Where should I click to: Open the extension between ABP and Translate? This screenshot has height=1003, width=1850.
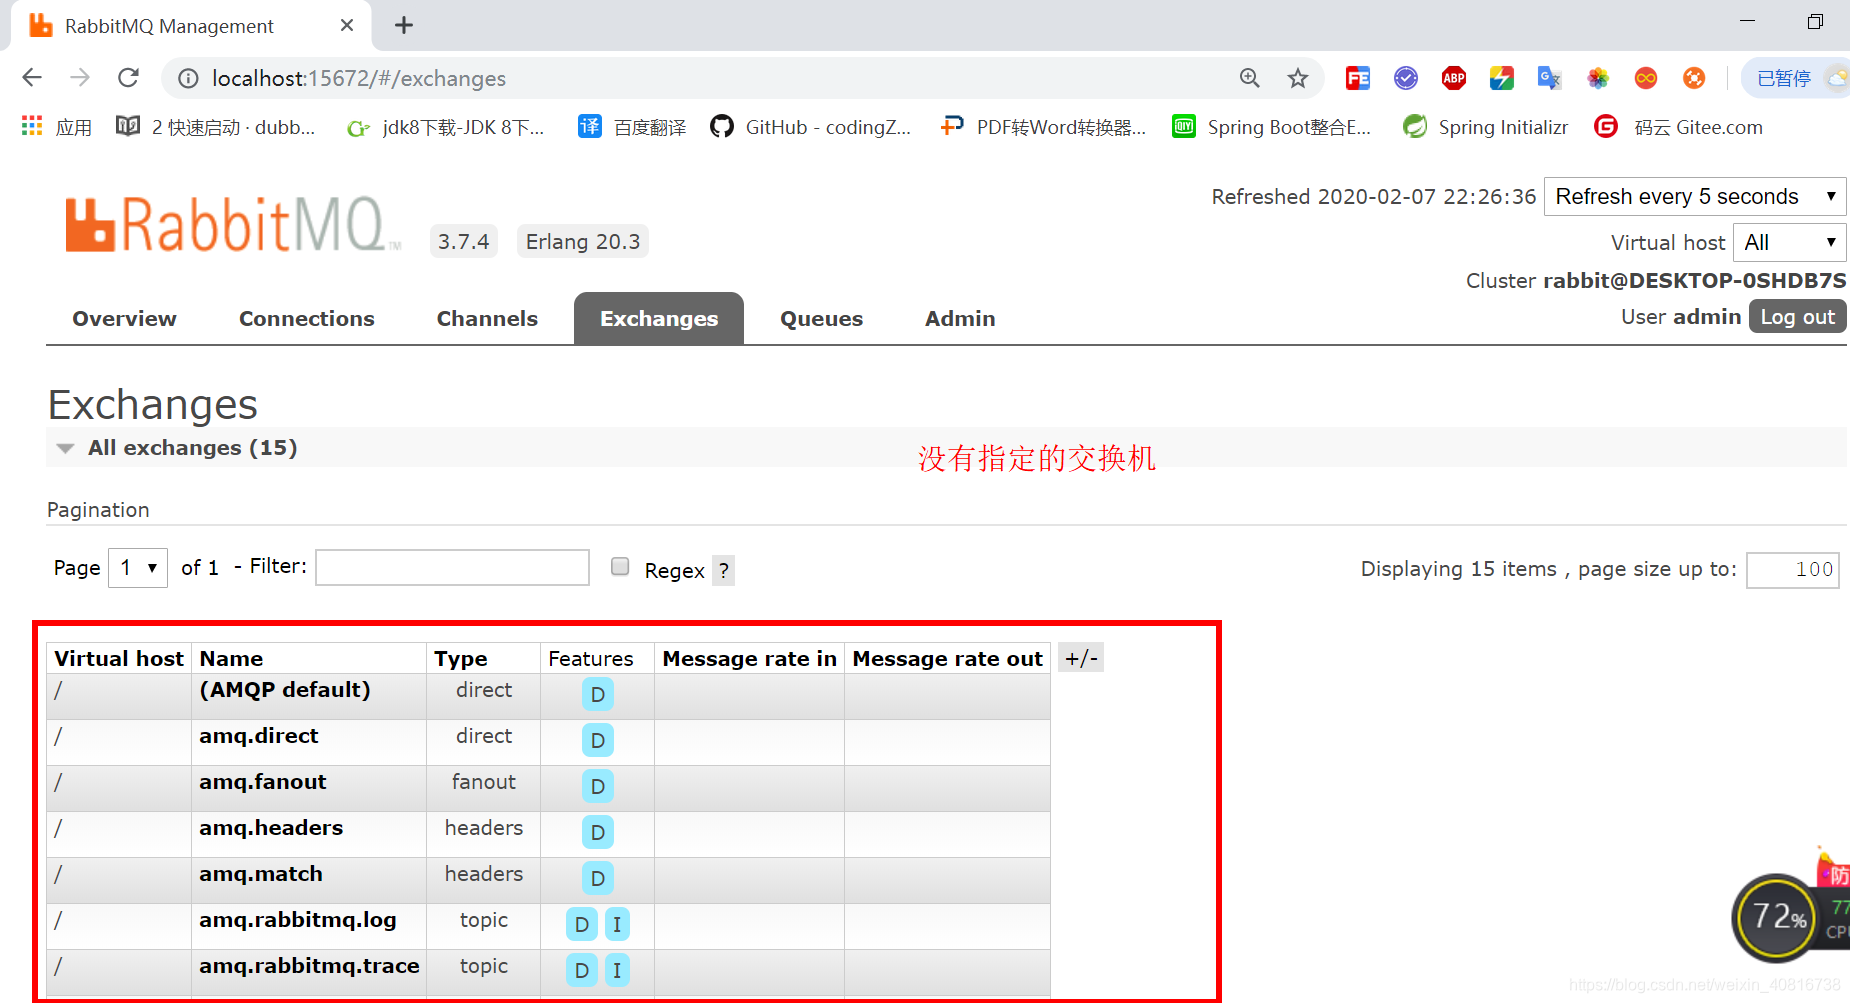(1501, 78)
